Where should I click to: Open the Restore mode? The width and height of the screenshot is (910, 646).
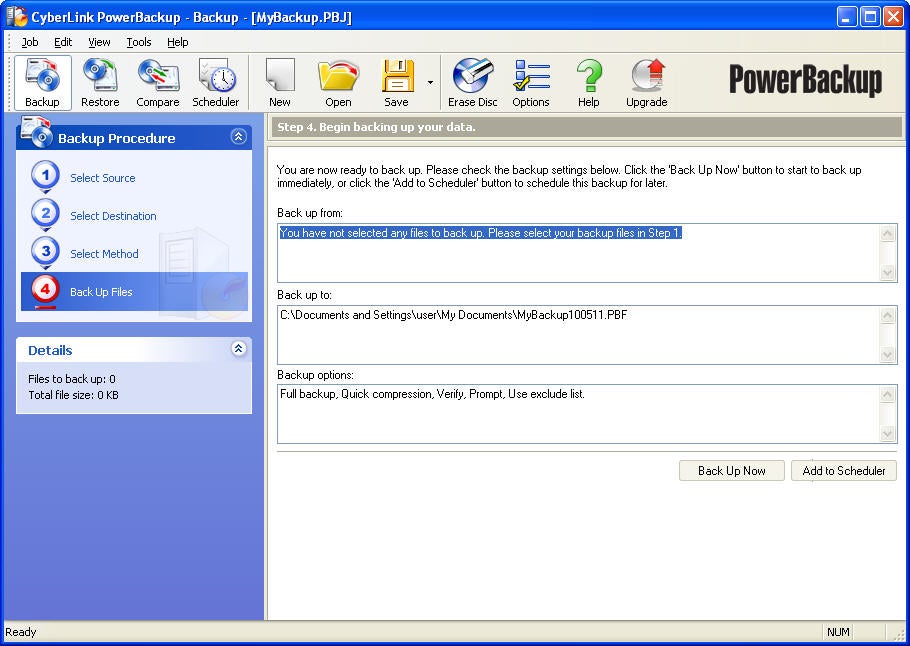tap(100, 82)
